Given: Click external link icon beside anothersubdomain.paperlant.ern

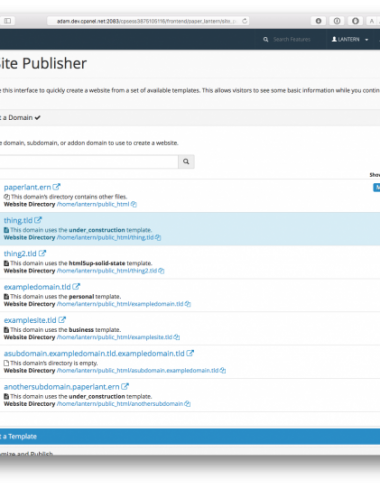Looking at the screenshot, I should [x=125, y=387].
